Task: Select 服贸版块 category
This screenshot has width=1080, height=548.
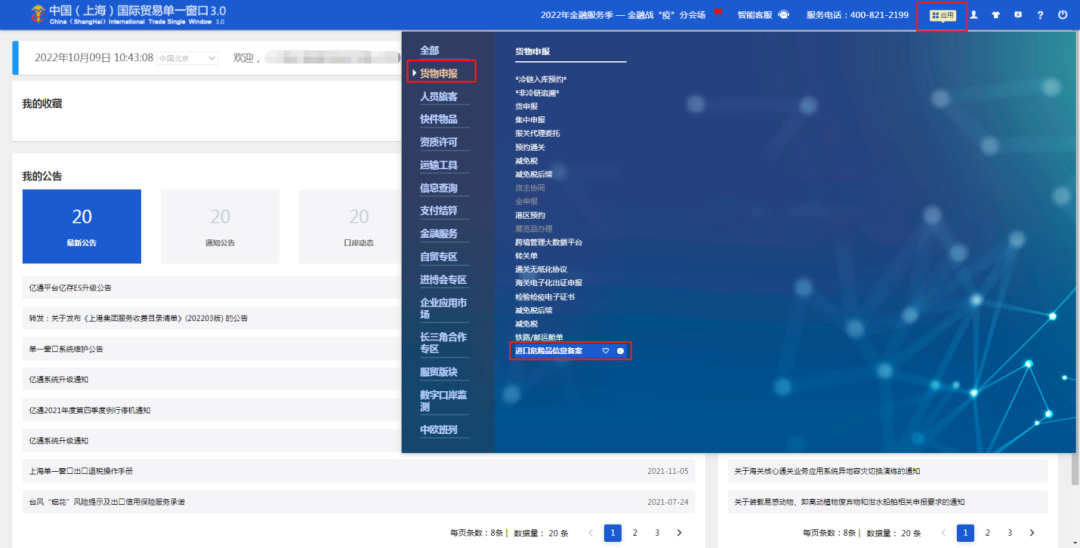Action: point(439,372)
